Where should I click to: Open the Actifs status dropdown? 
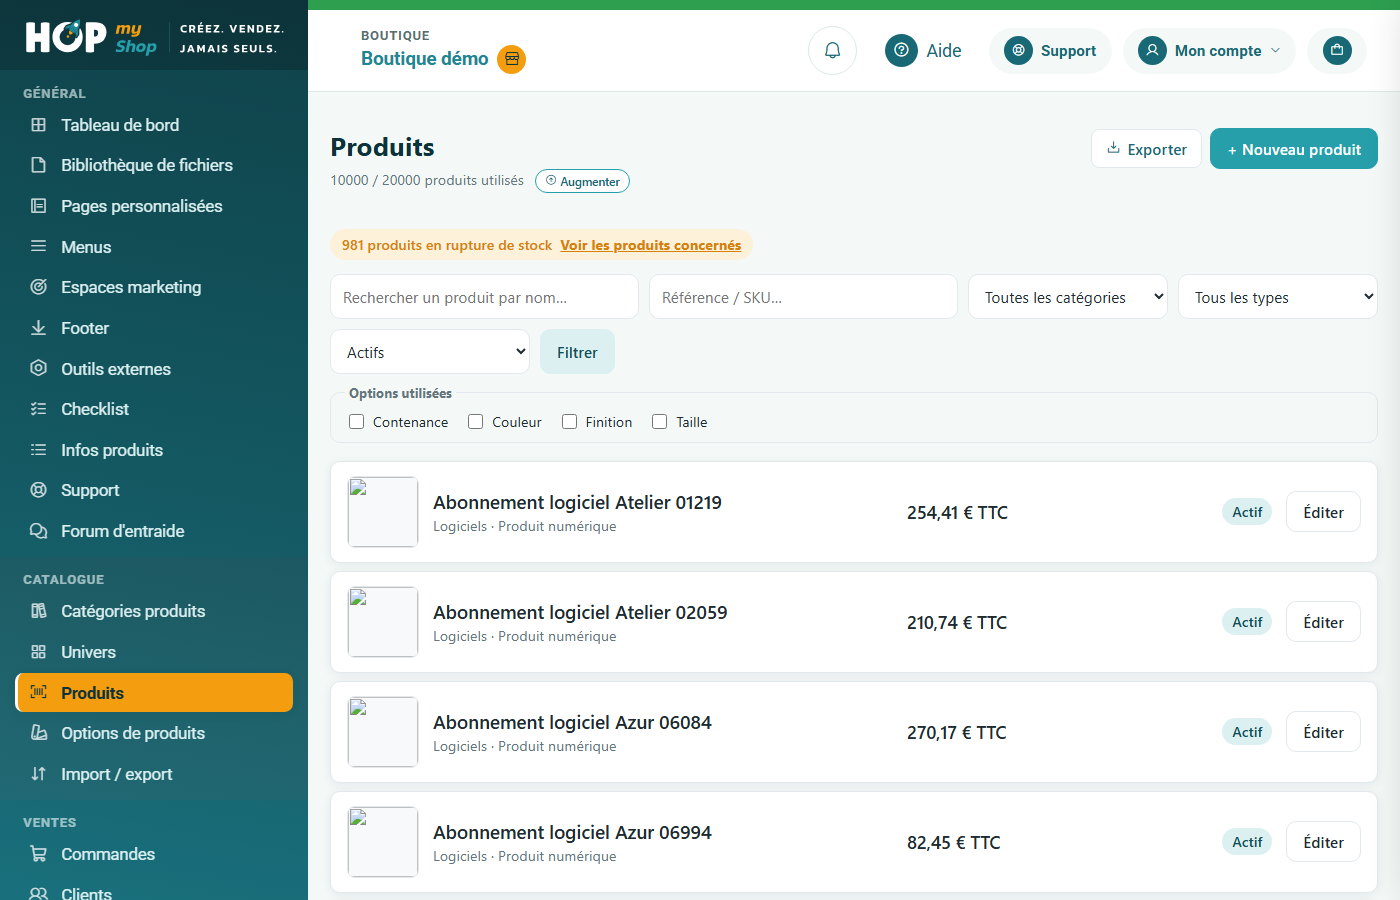pos(430,352)
